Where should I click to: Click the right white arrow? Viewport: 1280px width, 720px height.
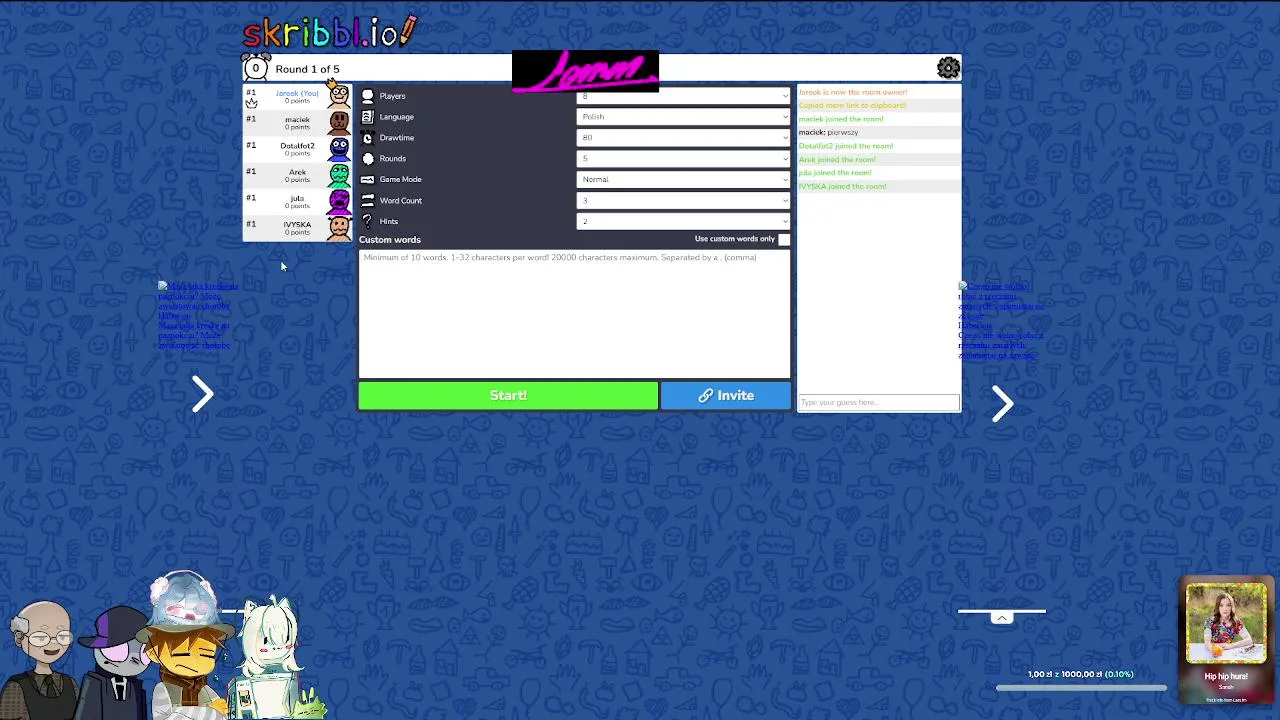pyautogui.click(x=1003, y=403)
